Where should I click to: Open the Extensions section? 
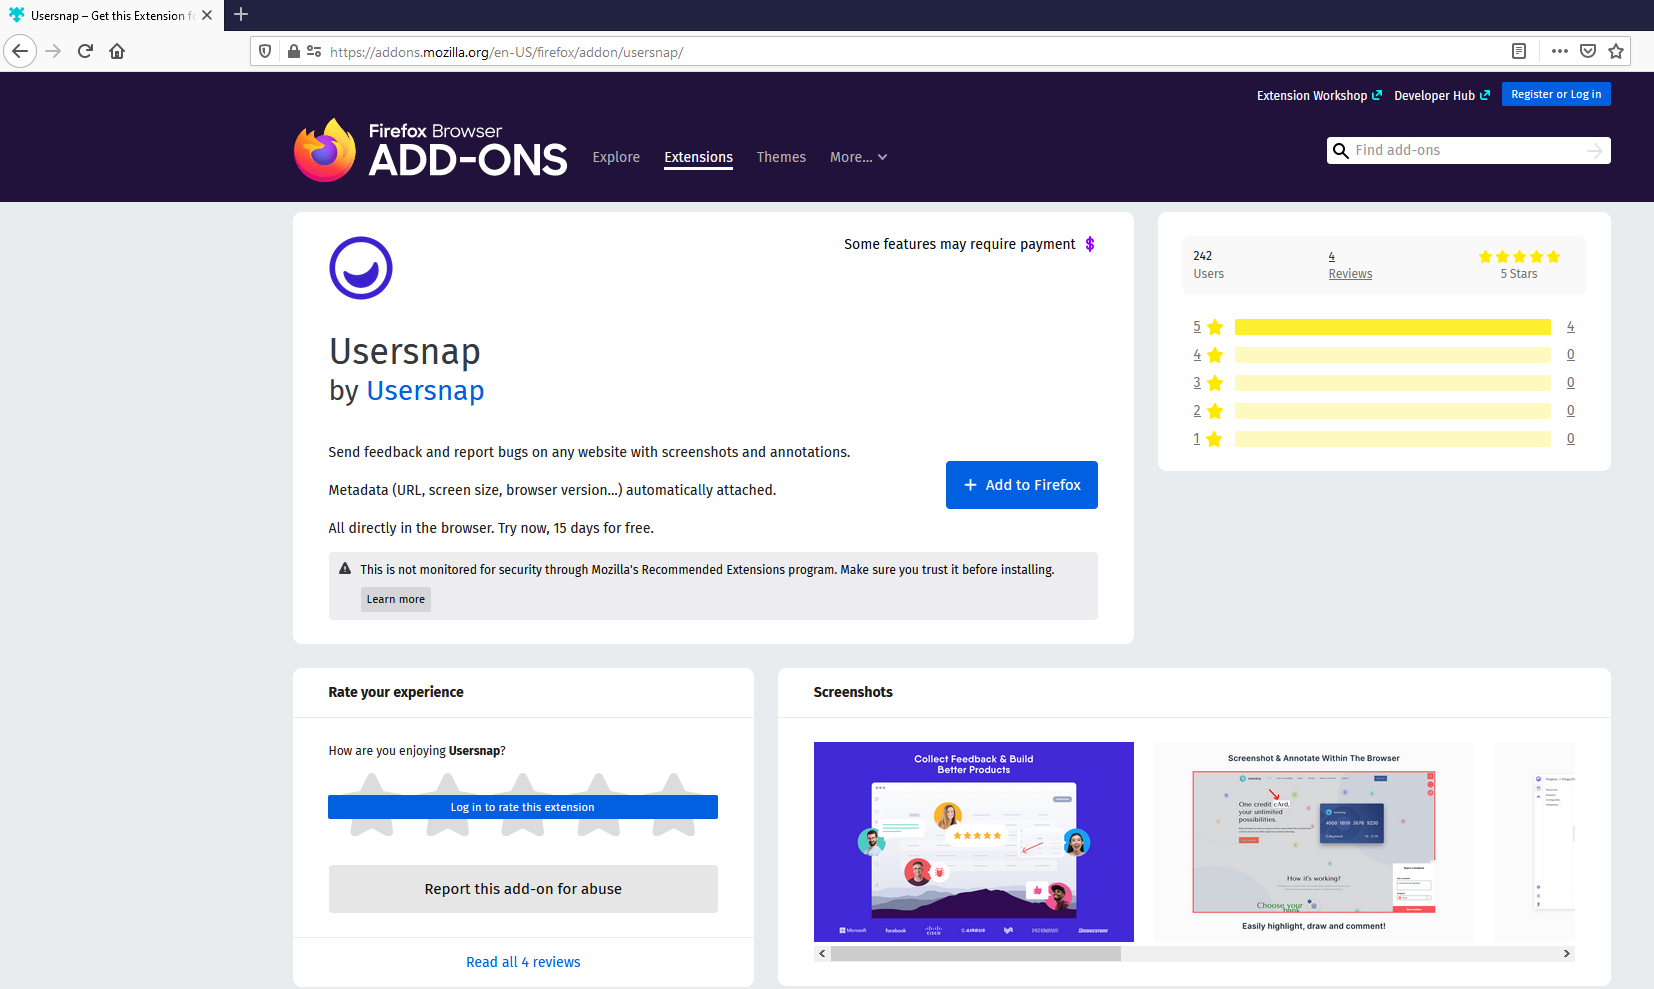[698, 157]
